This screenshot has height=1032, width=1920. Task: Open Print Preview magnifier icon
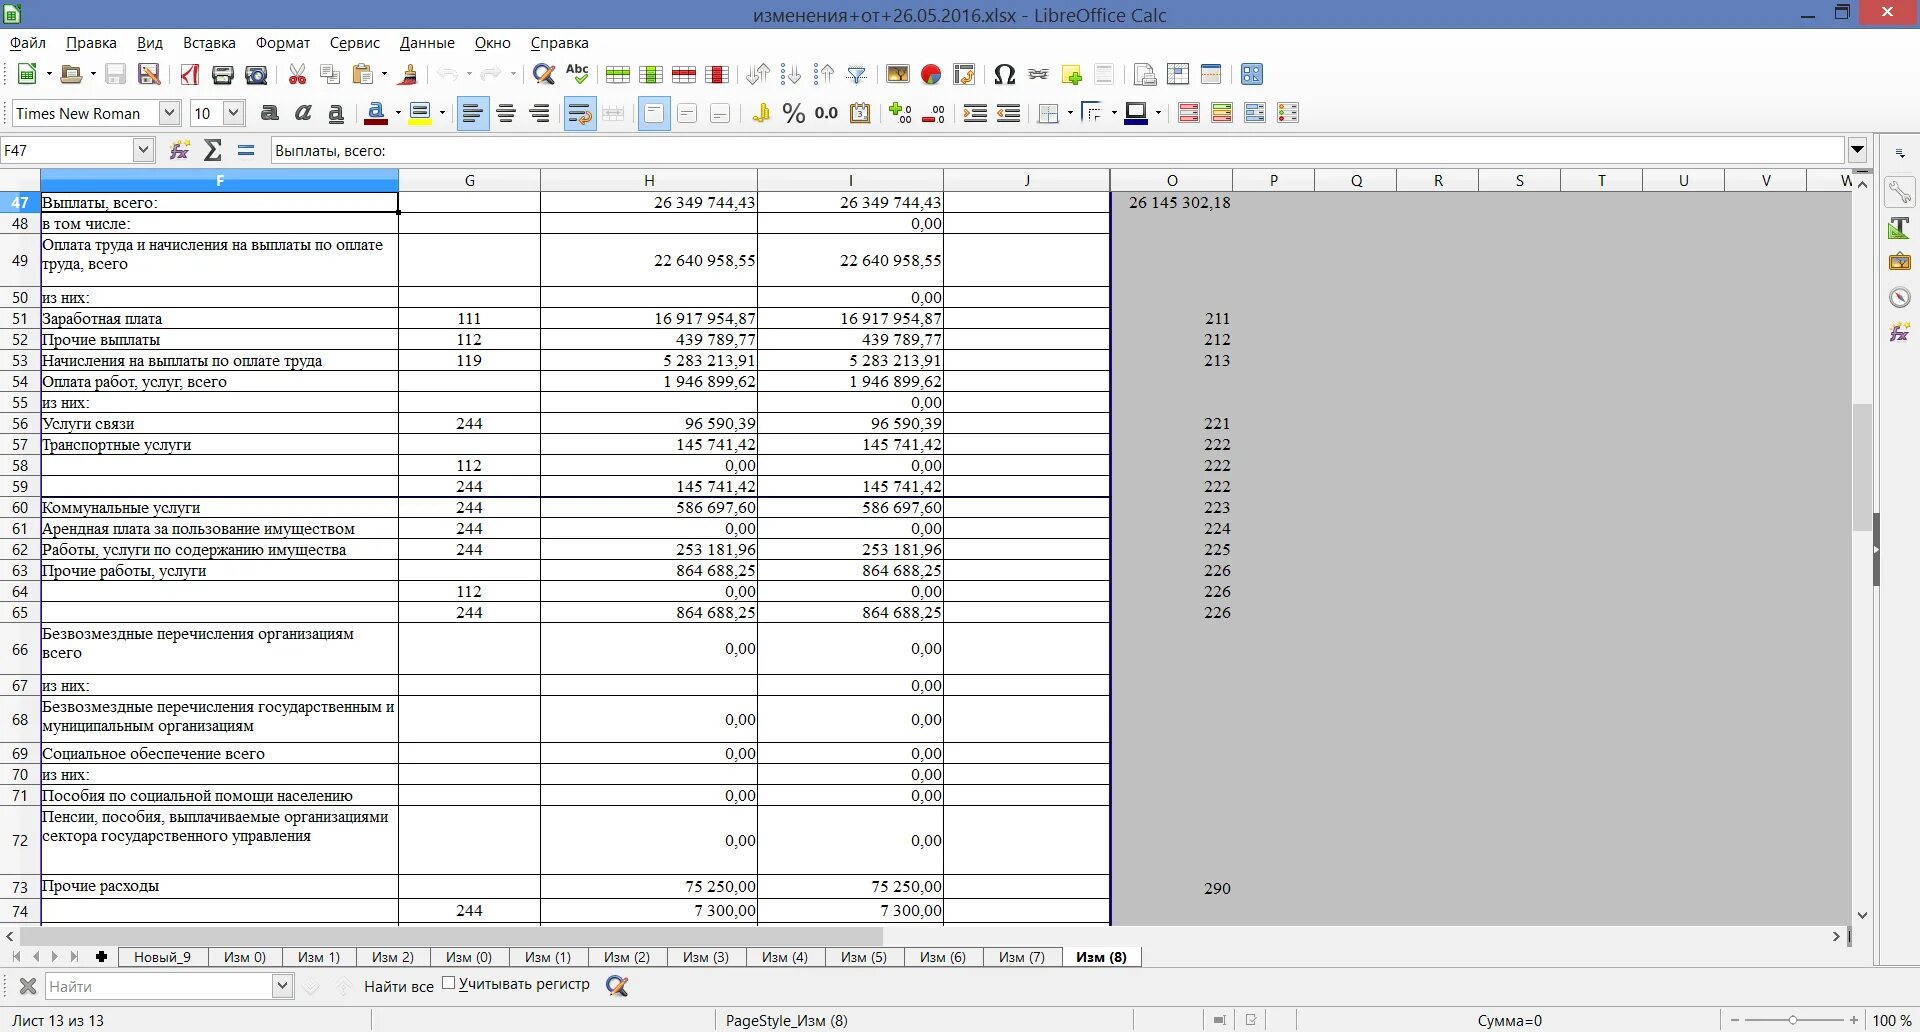pos(257,74)
